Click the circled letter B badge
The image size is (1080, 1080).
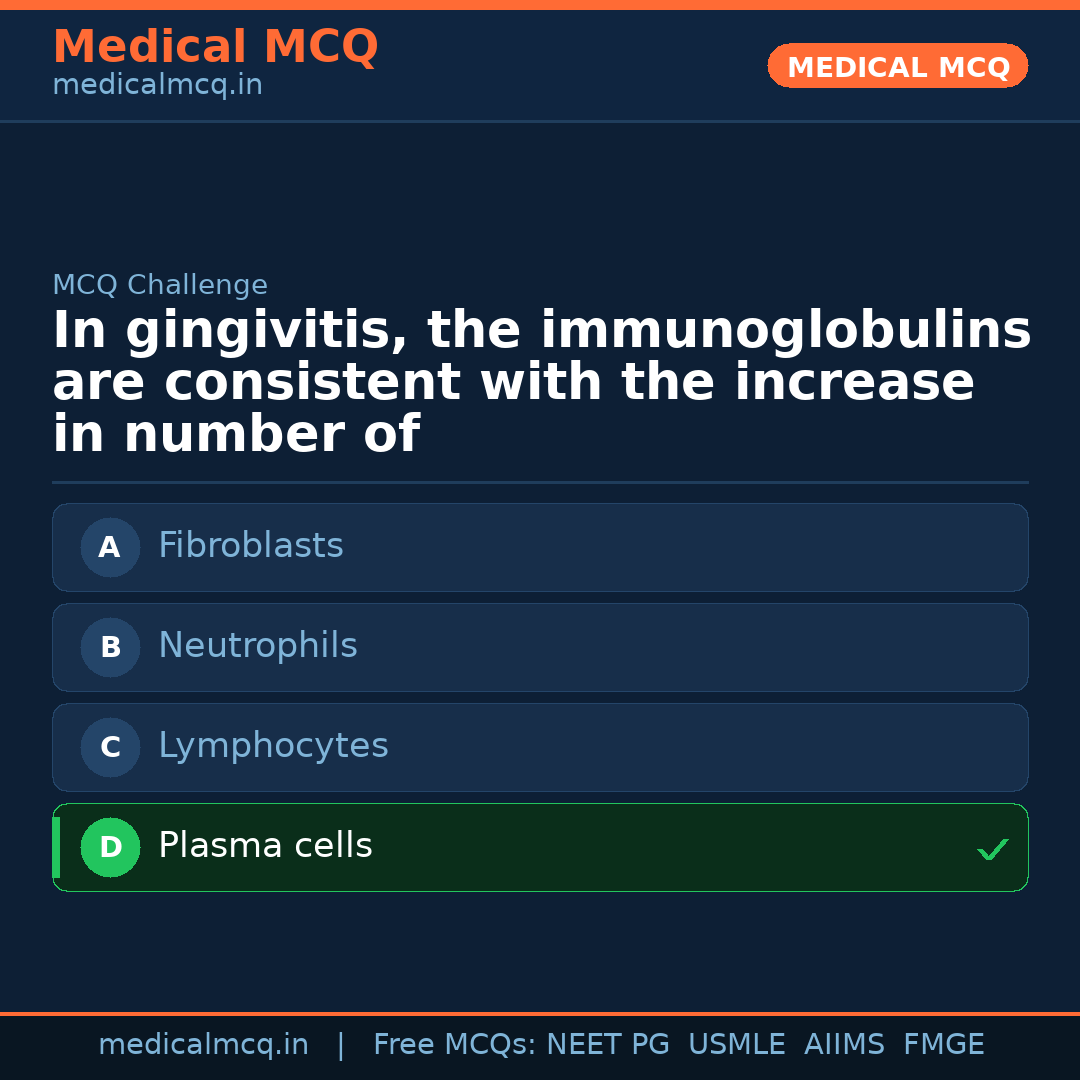110,647
